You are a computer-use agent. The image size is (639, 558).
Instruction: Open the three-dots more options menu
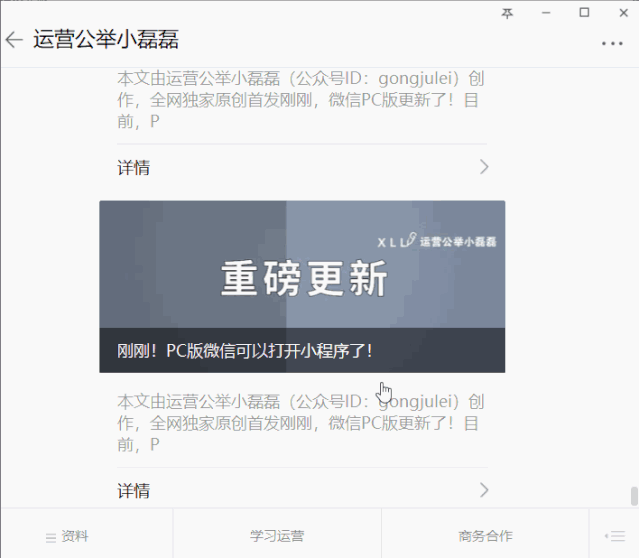(x=612, y=43)
